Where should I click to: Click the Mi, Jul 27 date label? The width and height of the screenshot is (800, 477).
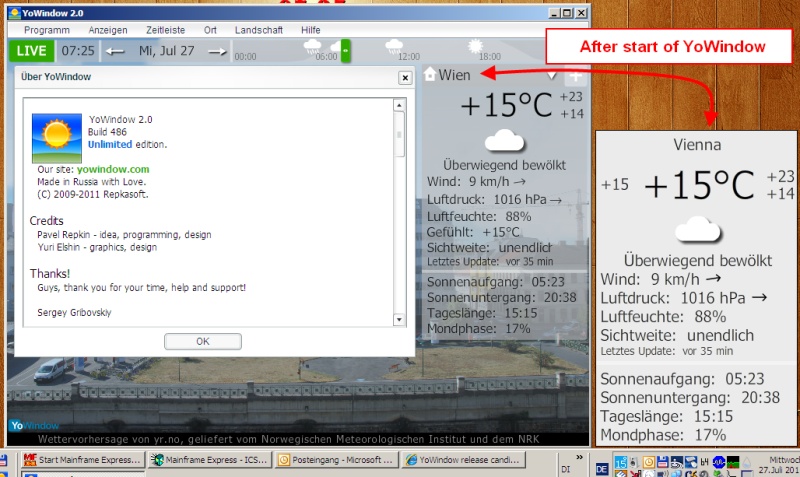166,51
